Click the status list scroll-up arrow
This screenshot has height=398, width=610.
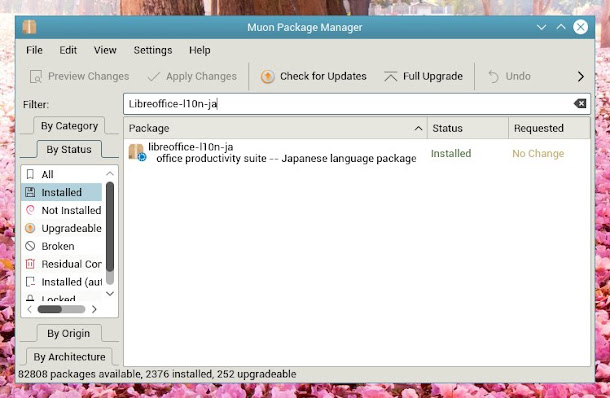click(110, 174)
